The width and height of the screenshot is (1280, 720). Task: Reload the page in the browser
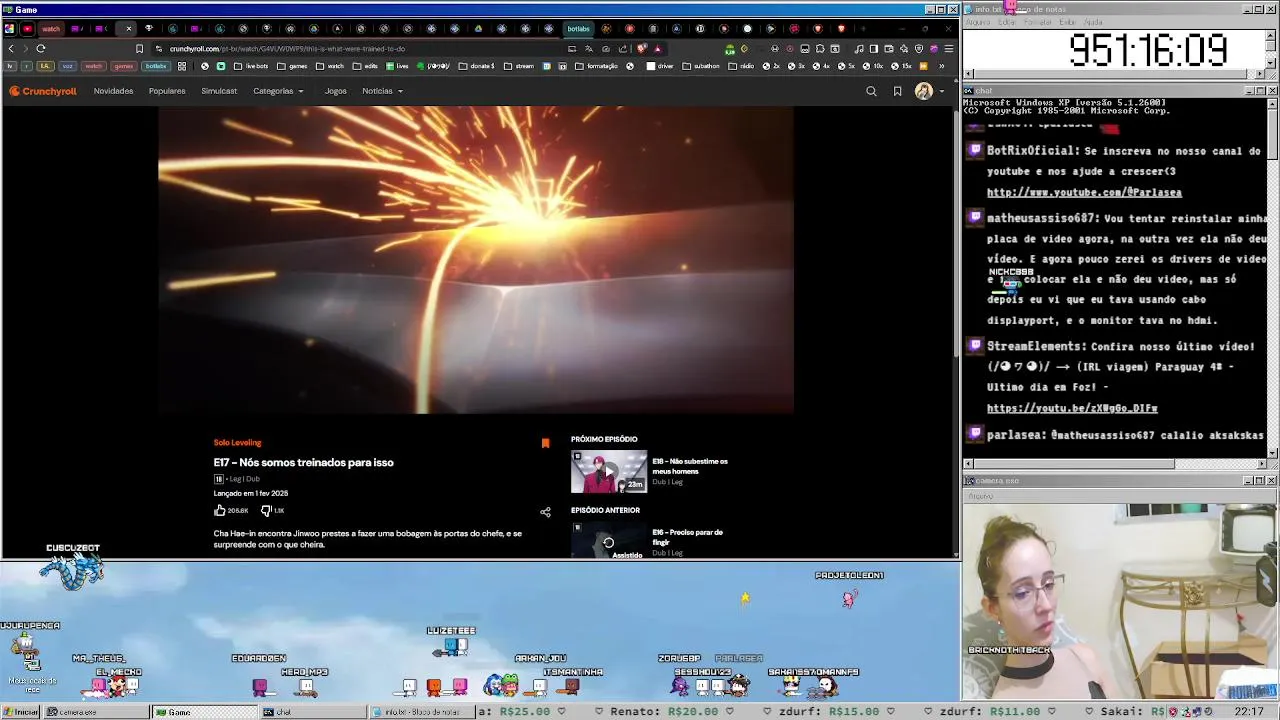41,48
